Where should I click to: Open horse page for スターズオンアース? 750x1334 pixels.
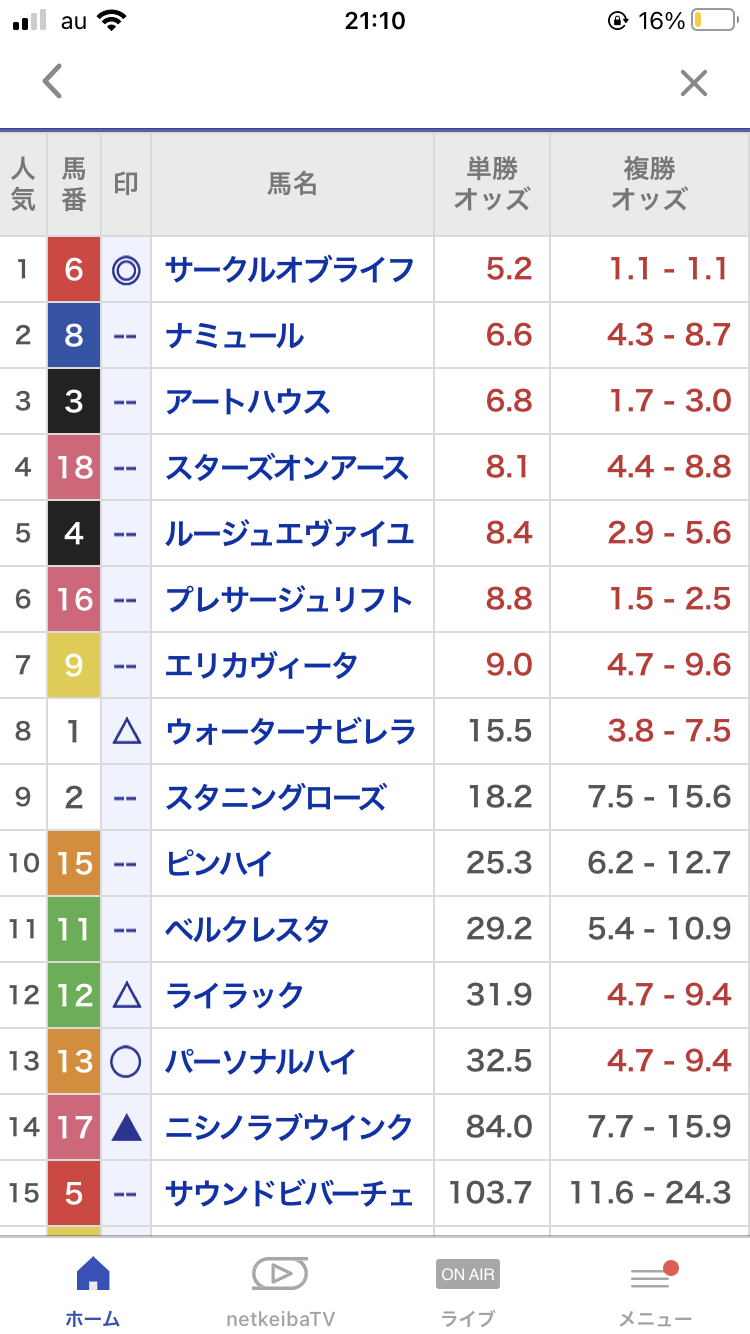287,468
